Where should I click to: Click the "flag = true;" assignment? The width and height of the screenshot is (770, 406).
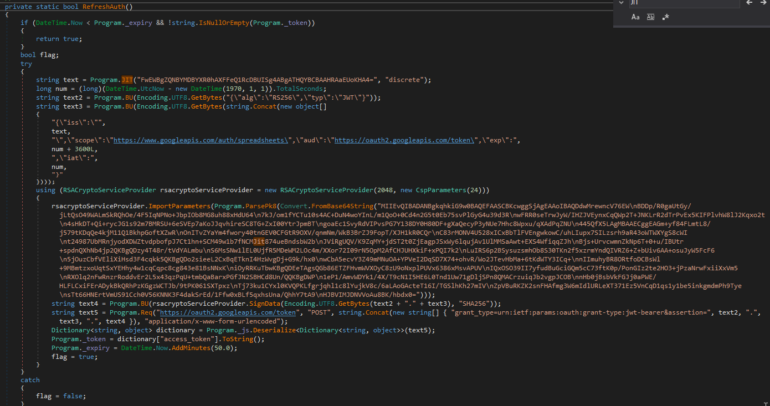click(x=75, y=357)
